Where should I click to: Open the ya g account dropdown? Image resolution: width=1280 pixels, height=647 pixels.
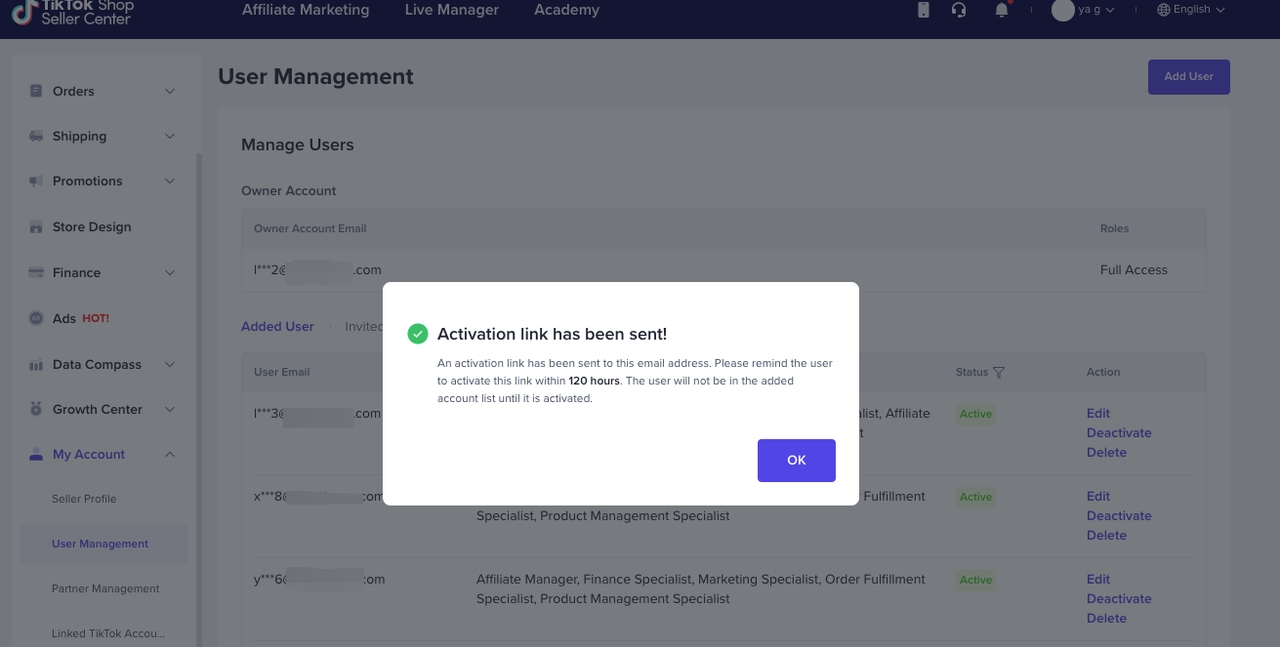click(1083, 10)
